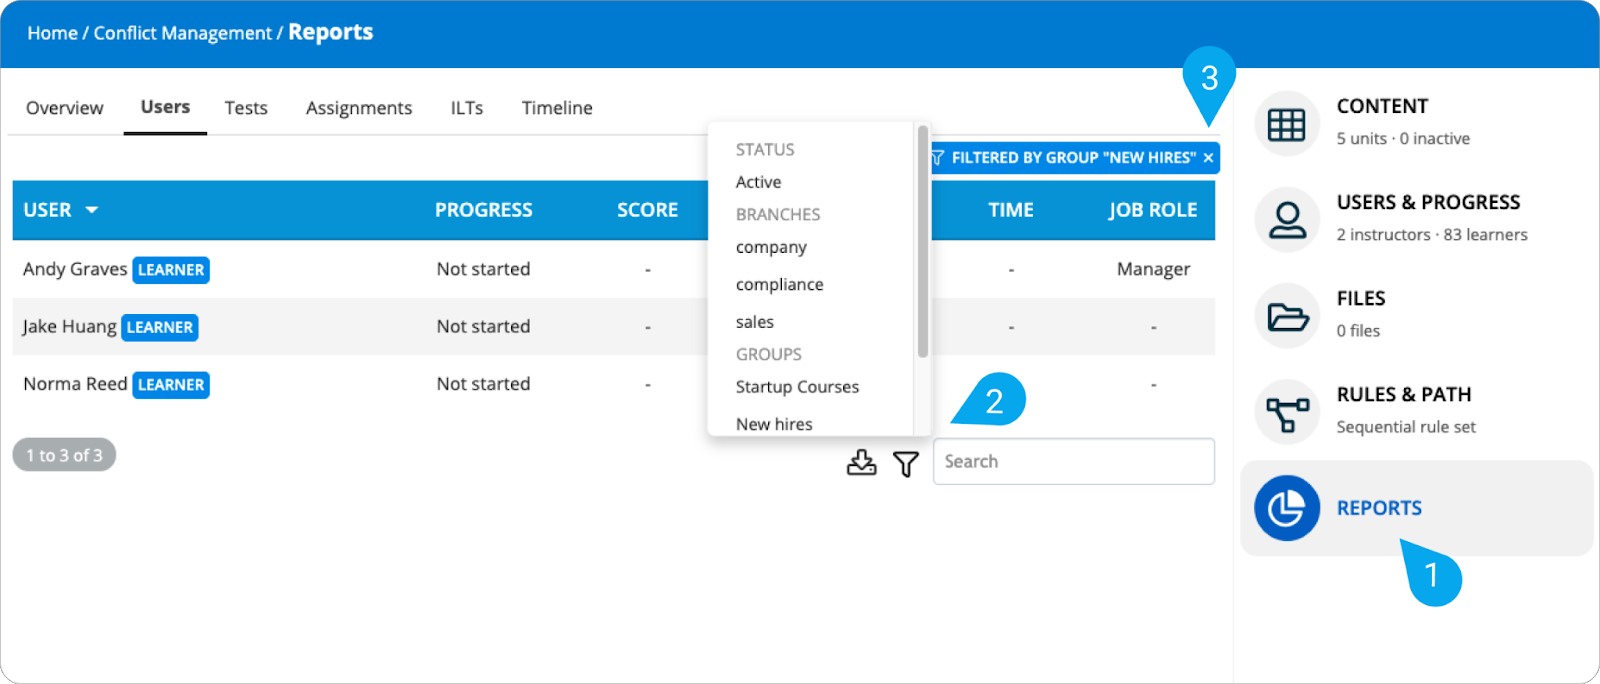Open the funnel filter icon

click(x=906, y=463)
